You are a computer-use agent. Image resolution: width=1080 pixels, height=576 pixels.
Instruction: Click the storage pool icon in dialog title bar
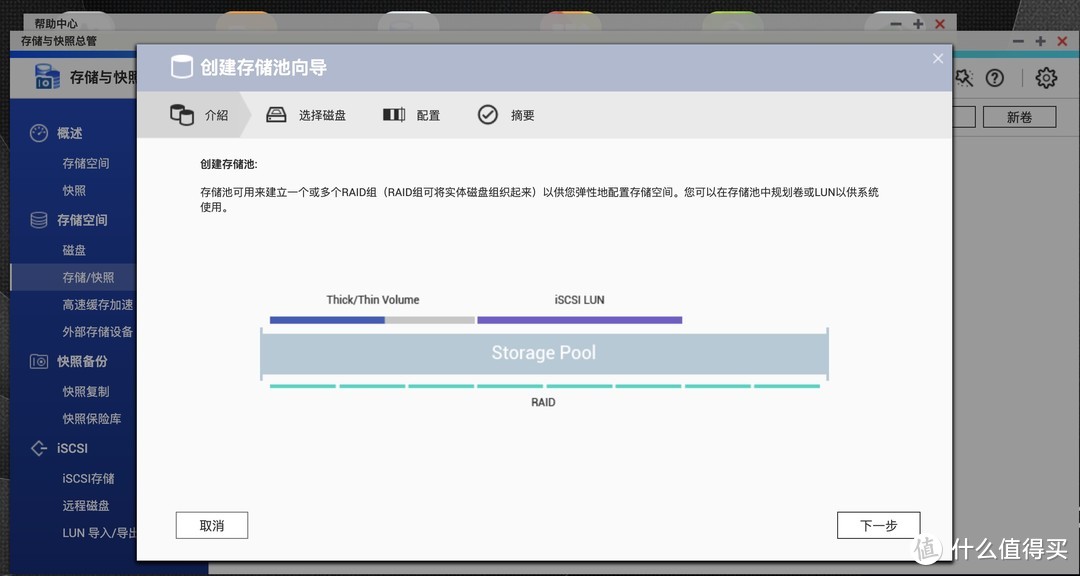click(x=182, y=67)
